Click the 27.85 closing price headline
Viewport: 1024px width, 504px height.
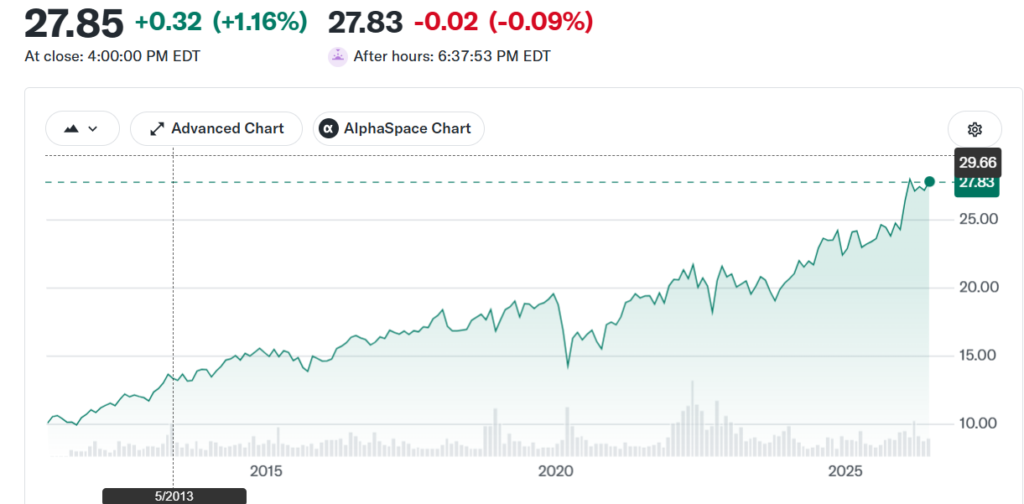pos(74,24)
